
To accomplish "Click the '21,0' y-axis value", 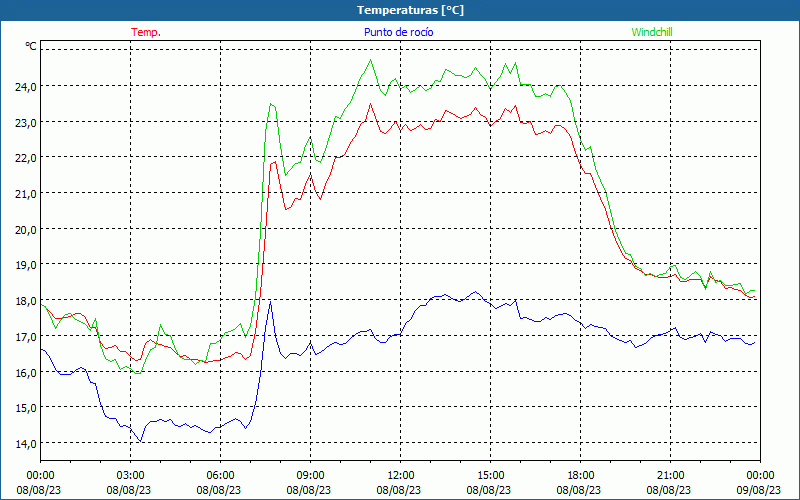I will point(26,194).
